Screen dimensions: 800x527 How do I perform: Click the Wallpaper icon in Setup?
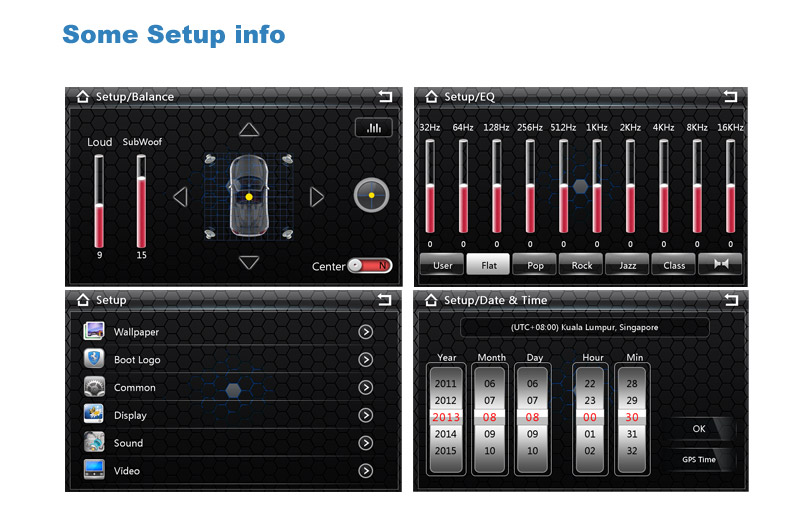pyautogui.click(x=95, y=331)
